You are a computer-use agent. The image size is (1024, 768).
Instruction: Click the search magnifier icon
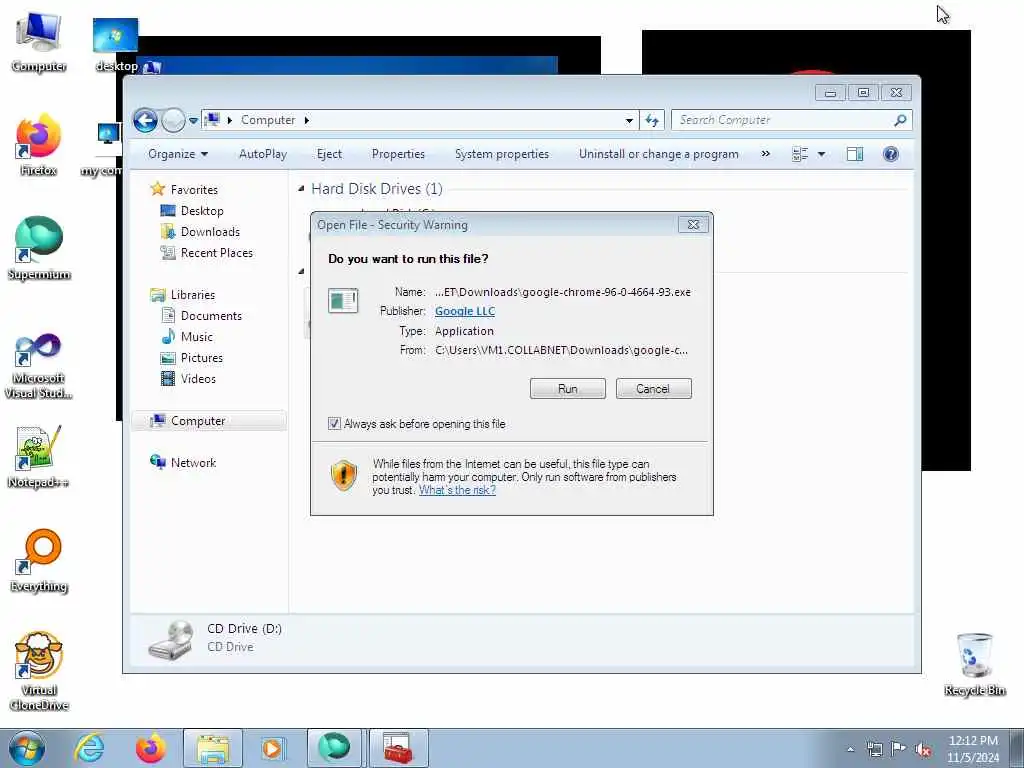click(x=901, y=120)
